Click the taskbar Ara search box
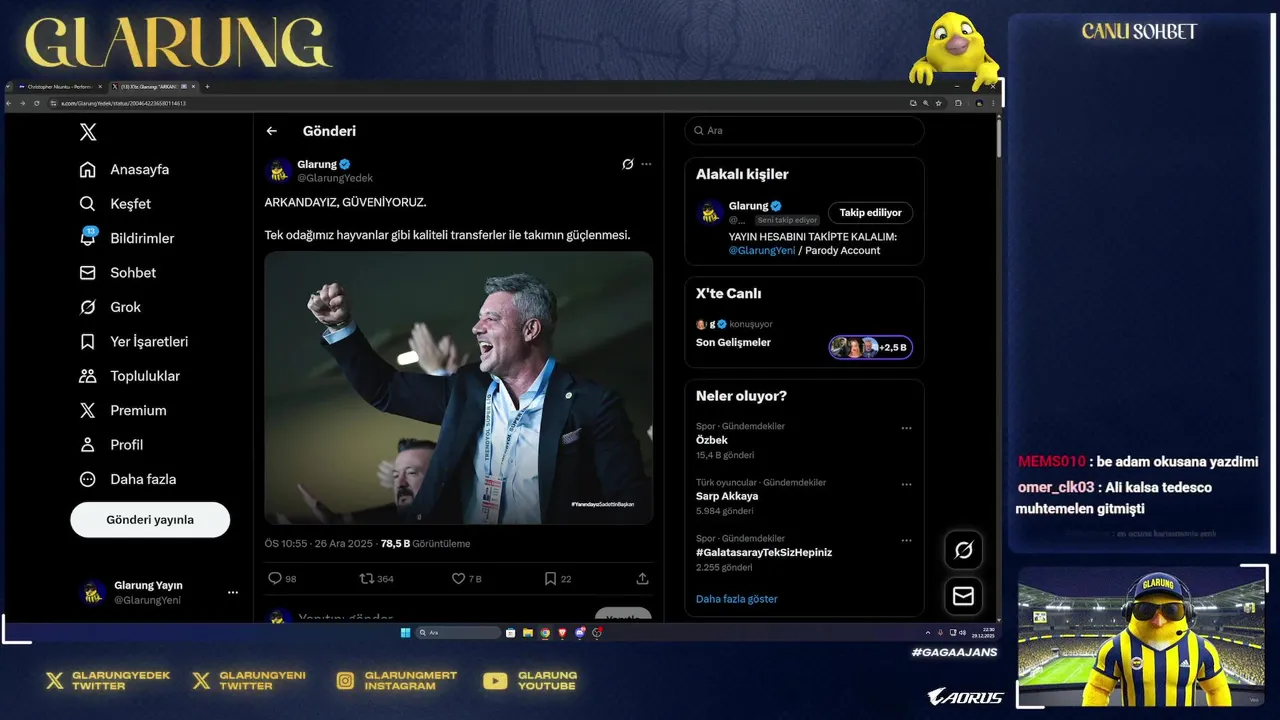 coord(458,633)
